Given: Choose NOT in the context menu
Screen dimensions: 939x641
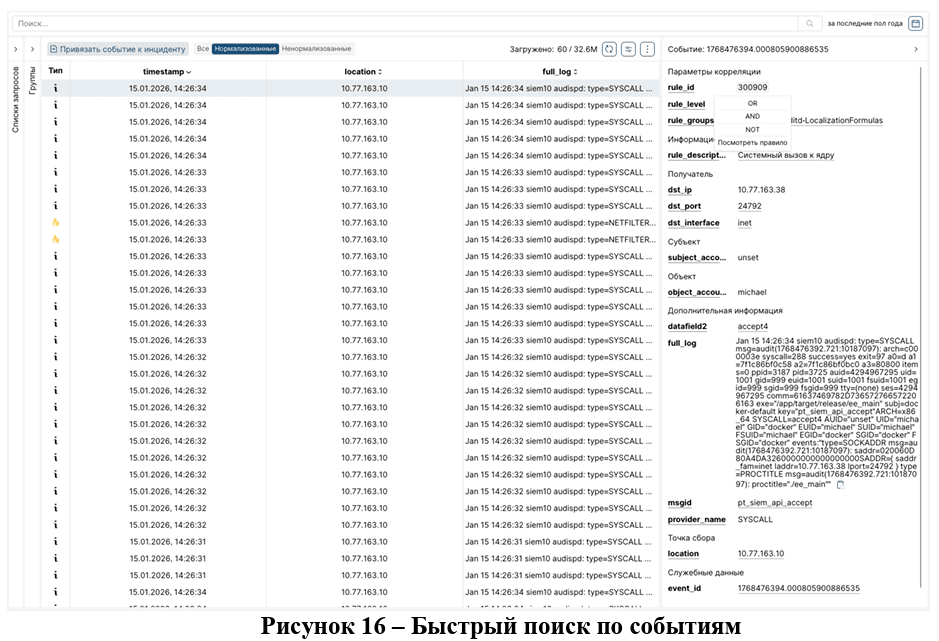Looking at the screenshot, I should click(752, 129).
